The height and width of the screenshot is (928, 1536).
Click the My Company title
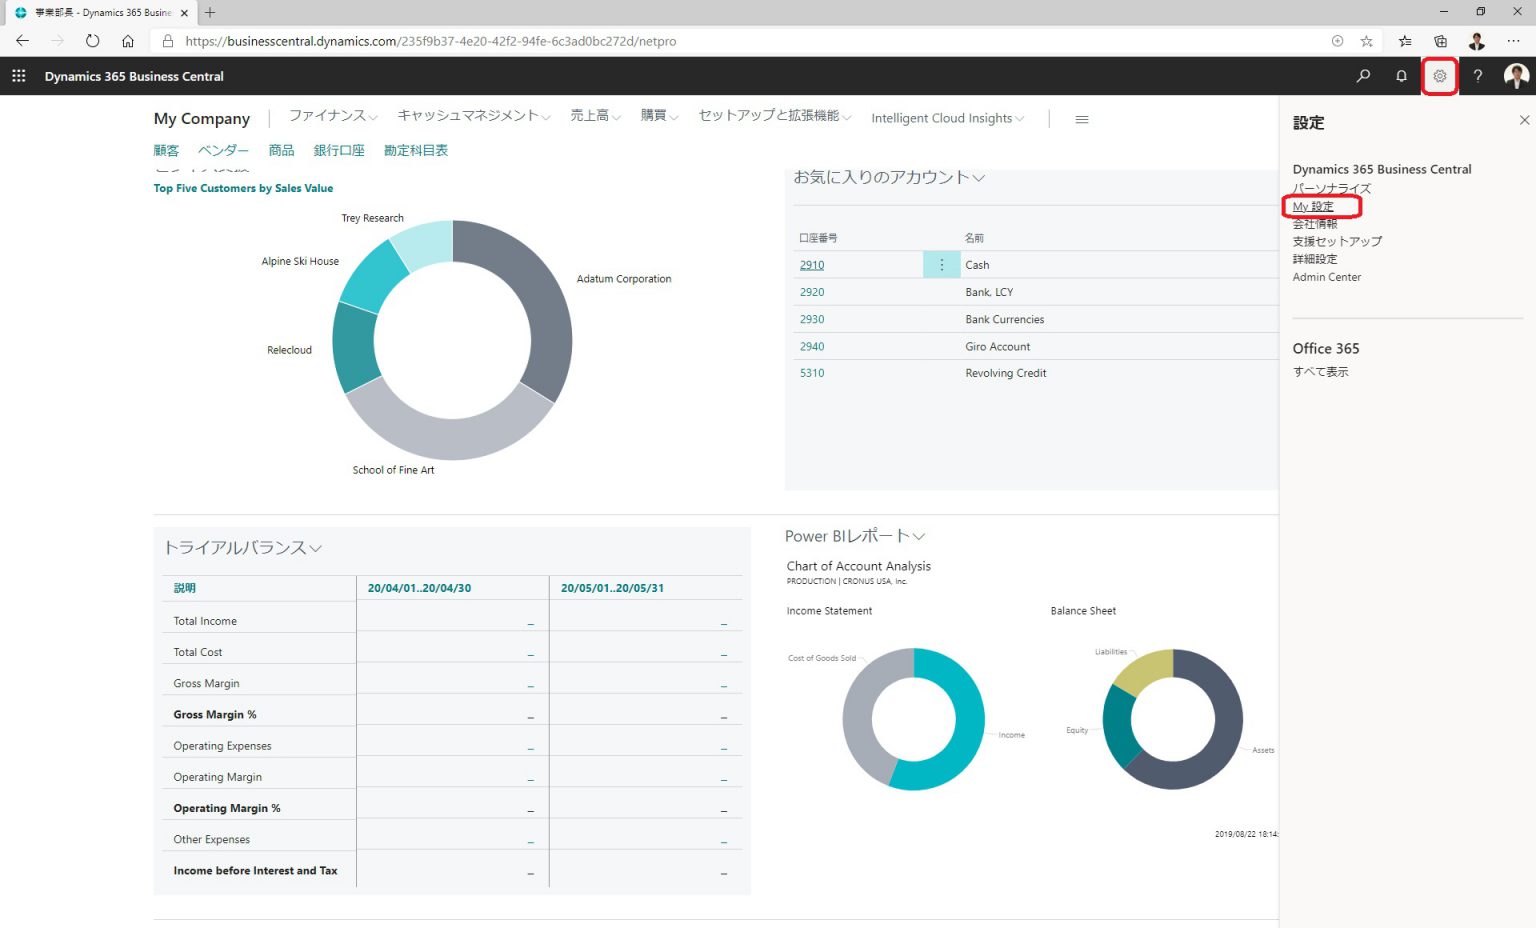(202, 118)
